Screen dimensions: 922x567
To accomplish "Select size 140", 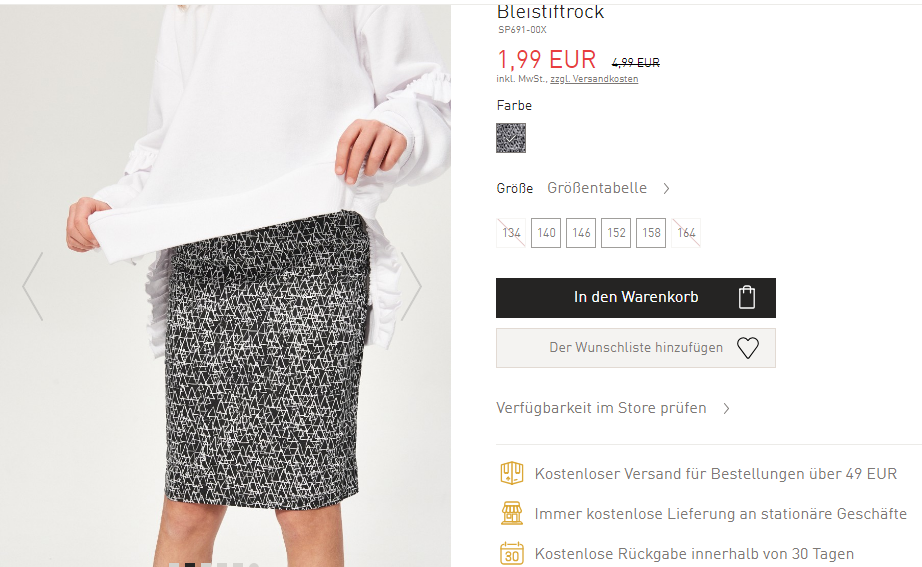I will click(x=546, y=233).
